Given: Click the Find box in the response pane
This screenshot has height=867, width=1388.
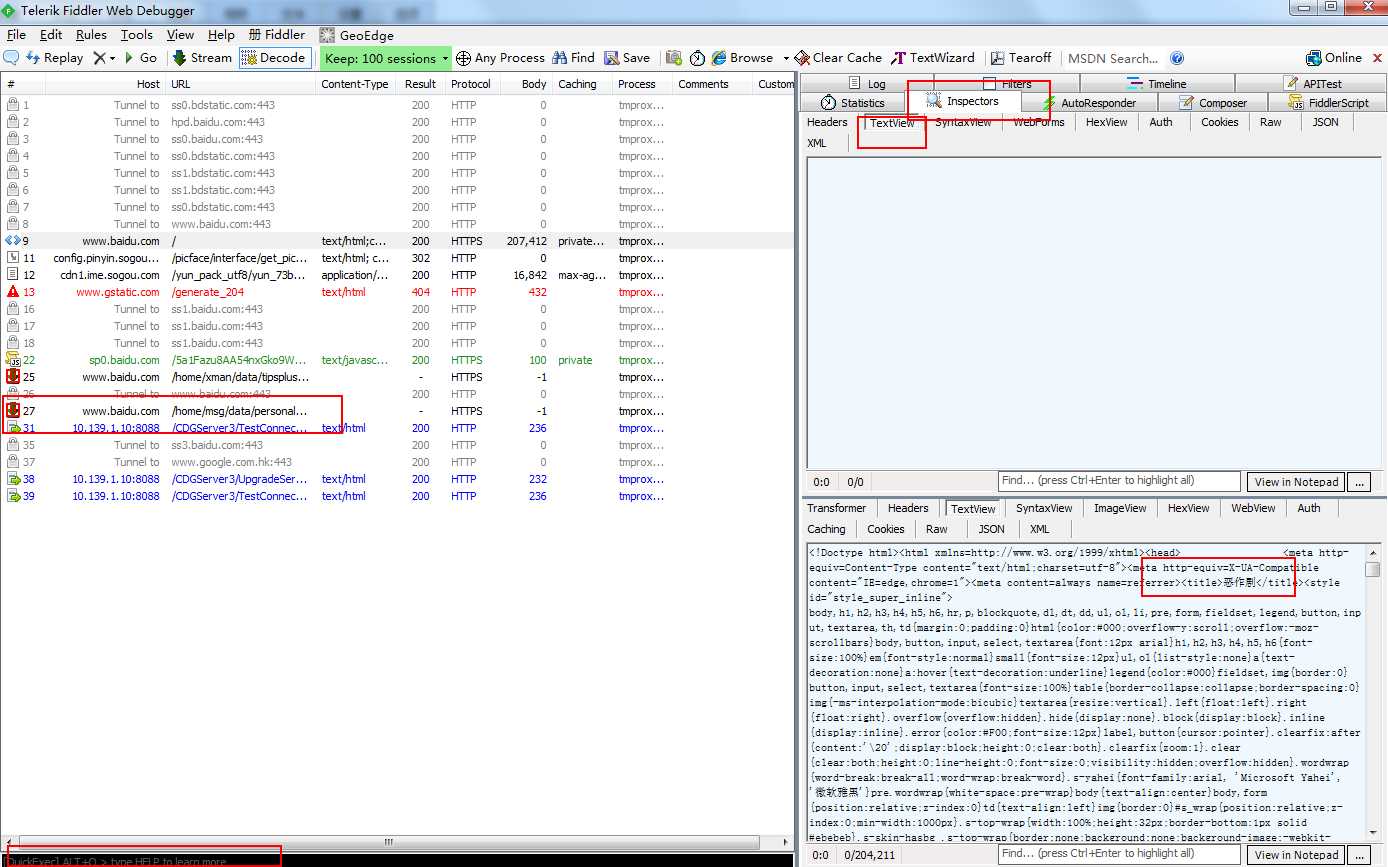Looking at the screenshot, I should click(x=1119, y=854).
